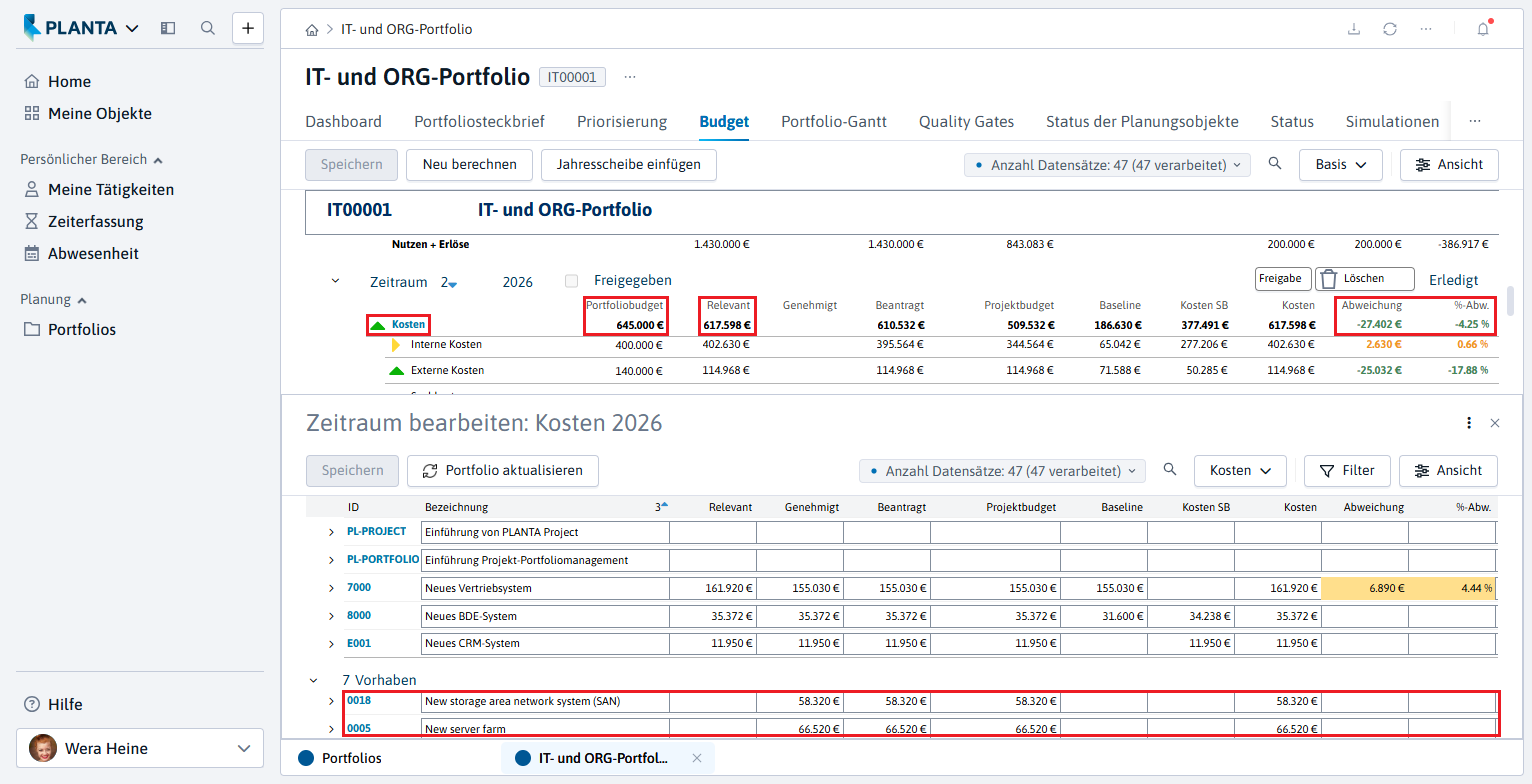
Task: Open Zeiterfassung from the sidebar
Action: [x=84, y=222]
